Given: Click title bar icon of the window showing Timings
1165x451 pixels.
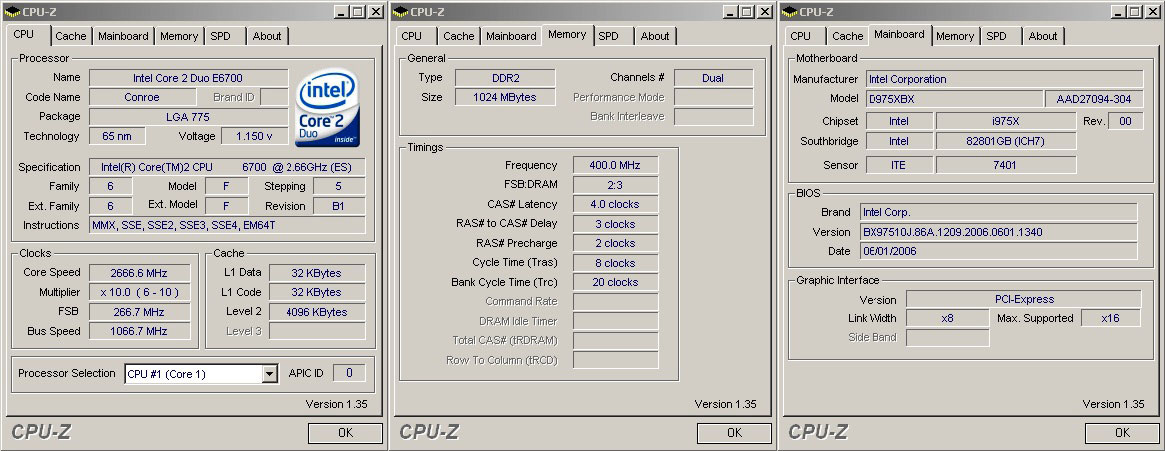Looking at the screenshot, I should coord(401,11).
